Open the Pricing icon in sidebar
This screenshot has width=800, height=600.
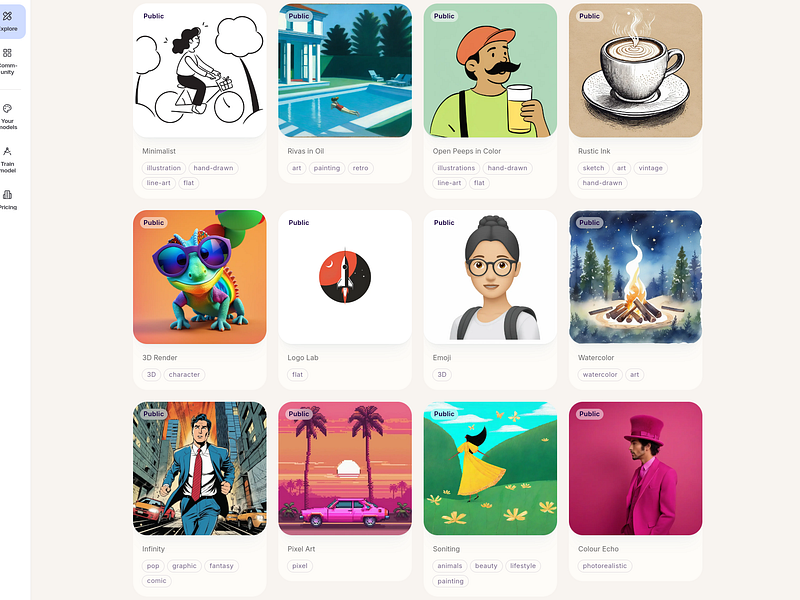click(x=7, y=195)
